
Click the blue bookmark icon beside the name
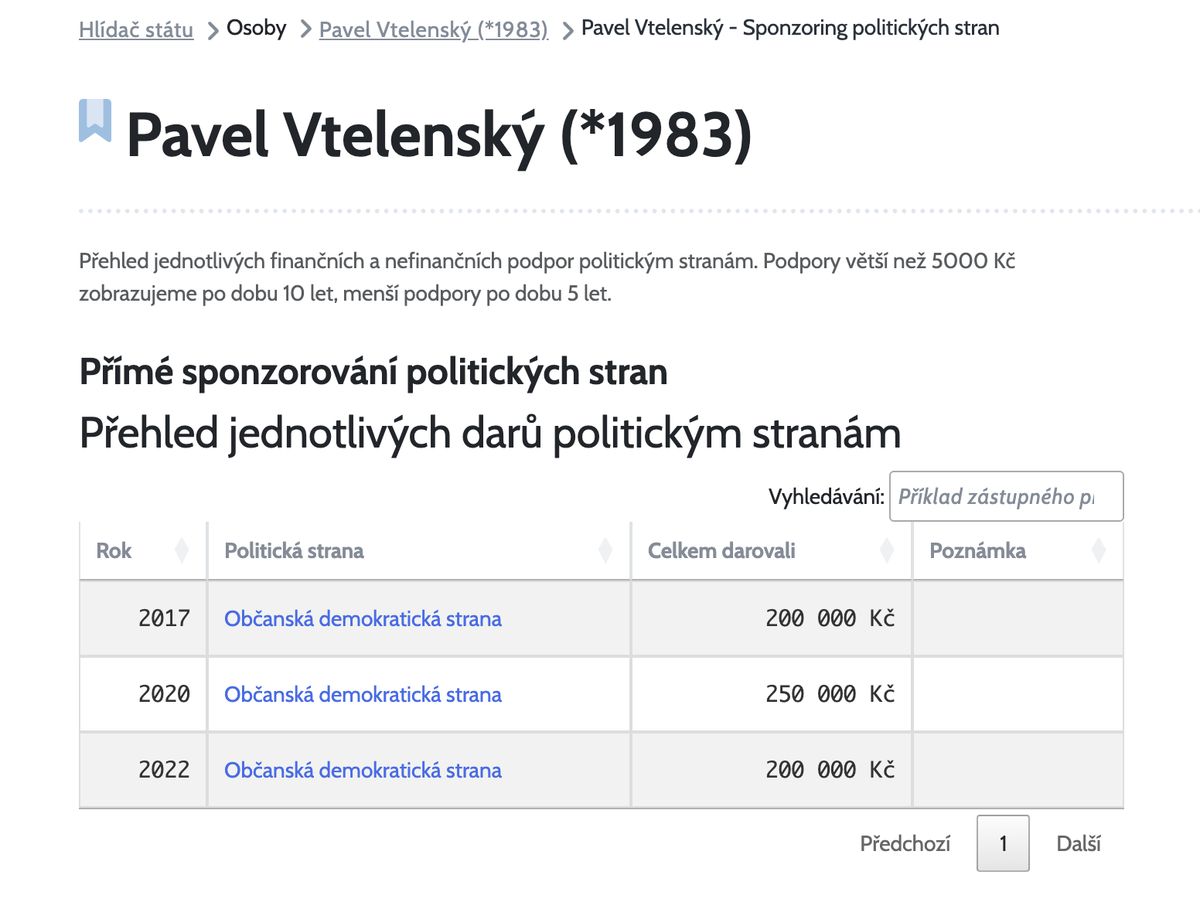(x=95, y=120)
